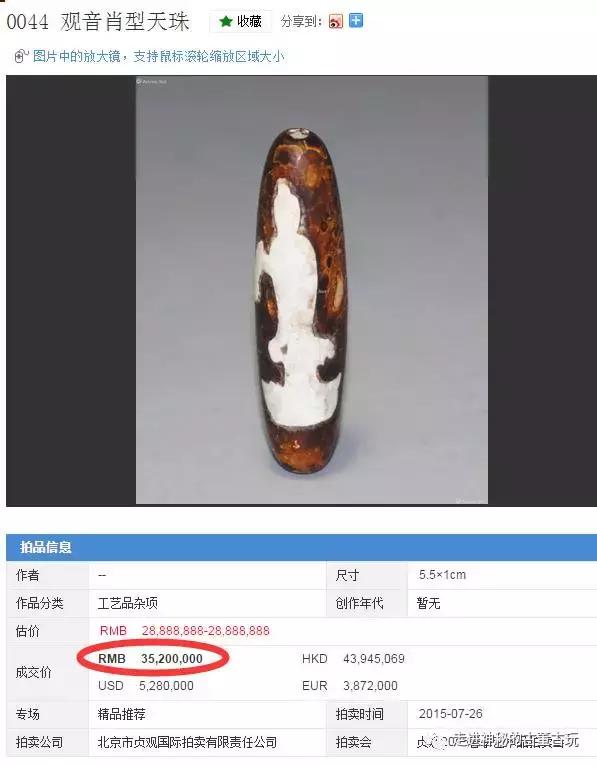The image size is (597, 766).
Task: Click the magnifier scroll-zoom tip text
Action: (158, 57)
